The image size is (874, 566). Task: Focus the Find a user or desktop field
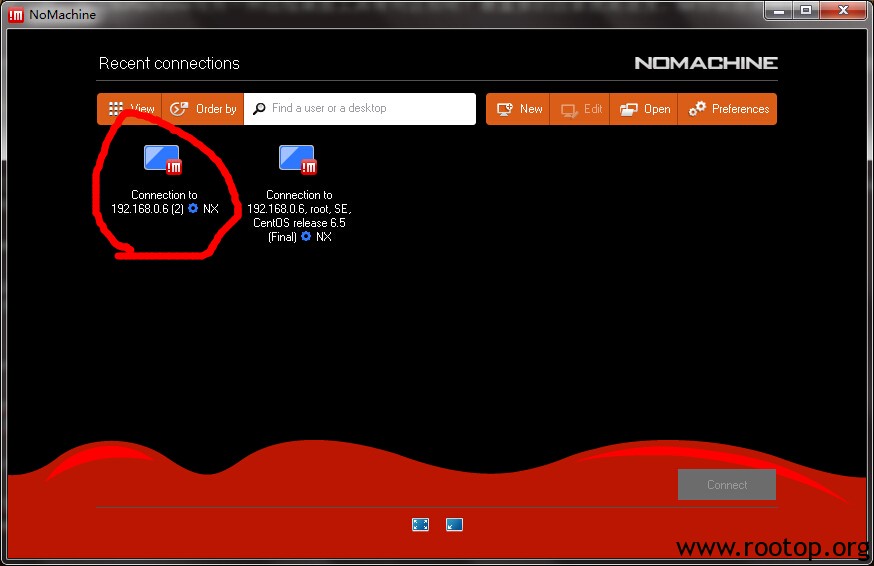point(360,109)
